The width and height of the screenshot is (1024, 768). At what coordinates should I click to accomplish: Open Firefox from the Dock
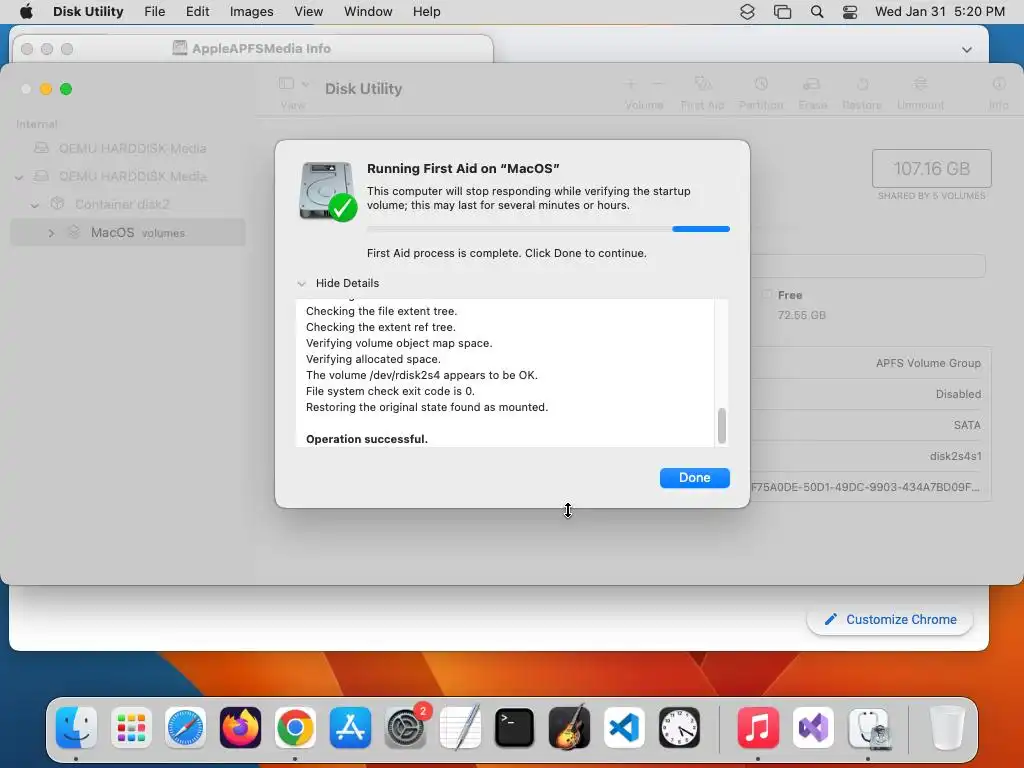[x=240, y=728]
